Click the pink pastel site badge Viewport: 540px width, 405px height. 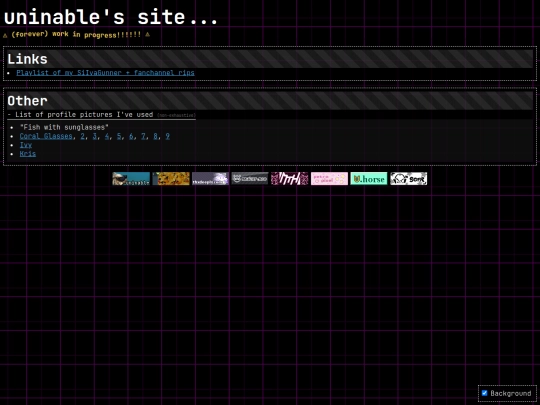(x=329, y=179)
